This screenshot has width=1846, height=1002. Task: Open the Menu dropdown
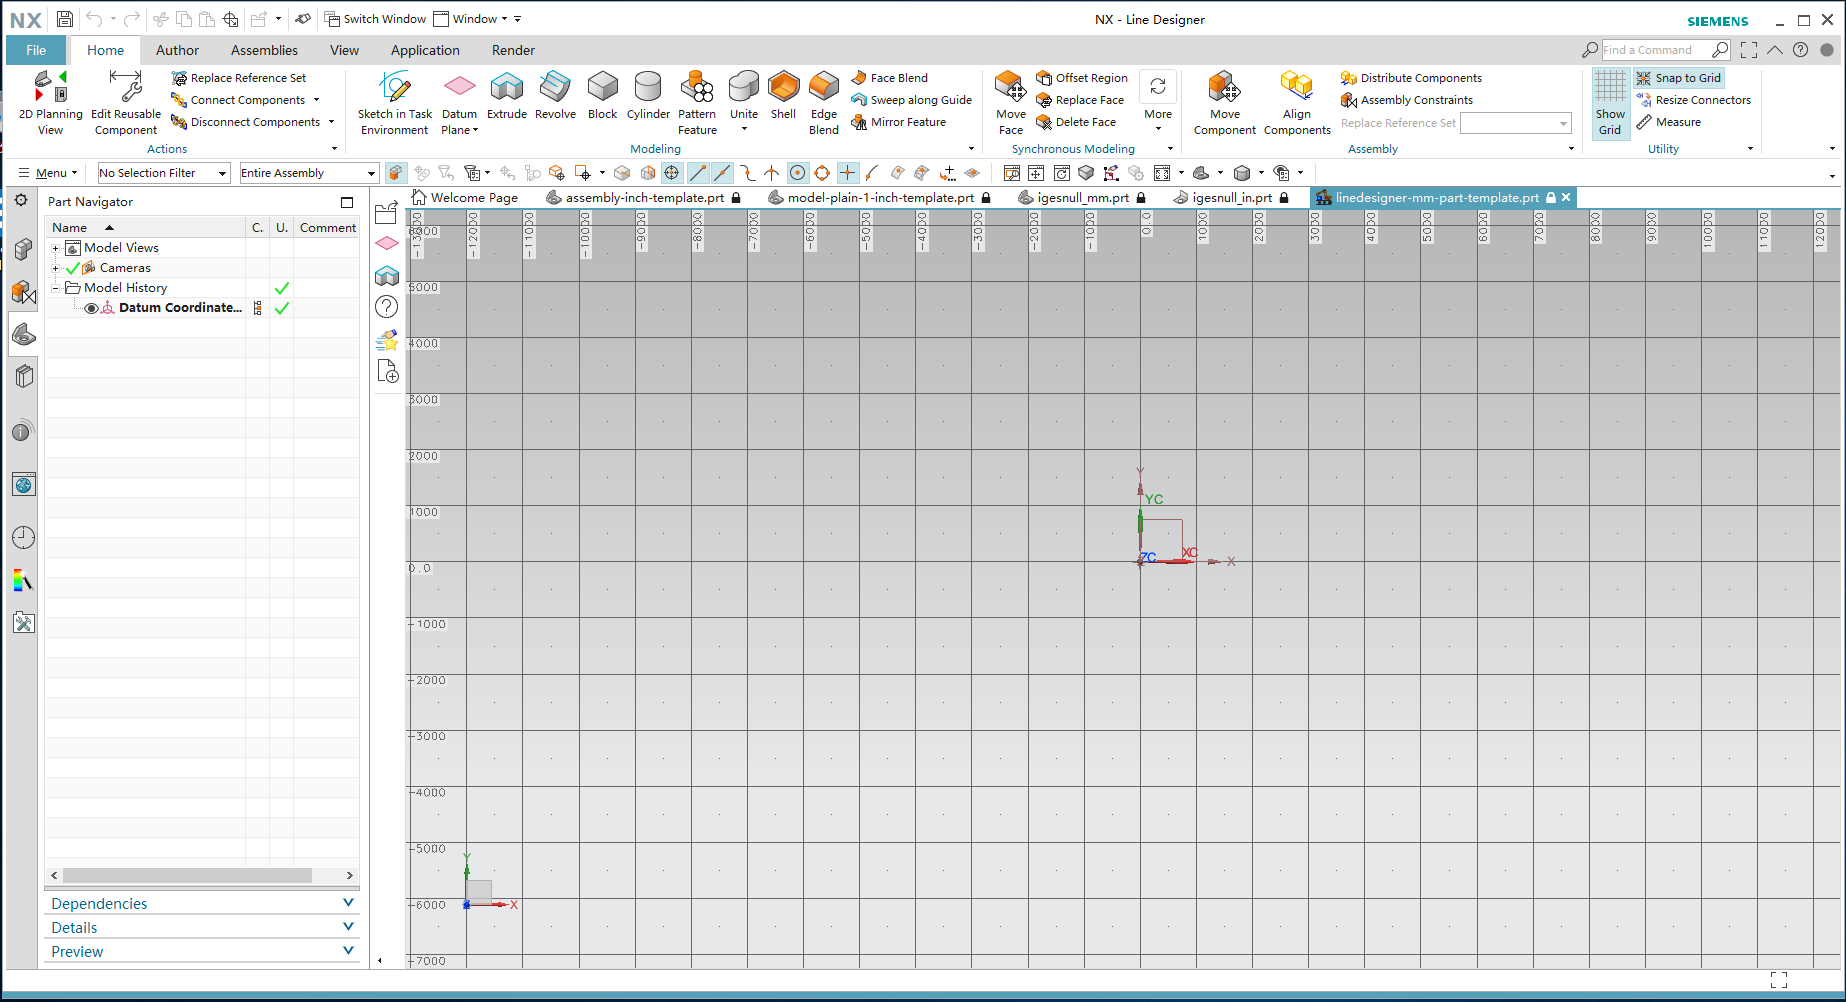(x=47, y=173)
